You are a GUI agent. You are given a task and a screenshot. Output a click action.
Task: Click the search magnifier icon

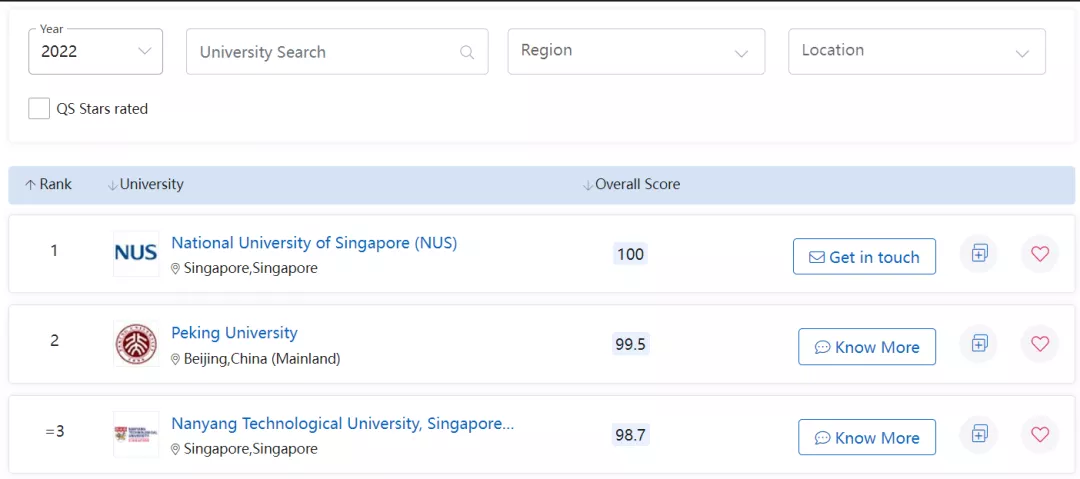[467, 53]
